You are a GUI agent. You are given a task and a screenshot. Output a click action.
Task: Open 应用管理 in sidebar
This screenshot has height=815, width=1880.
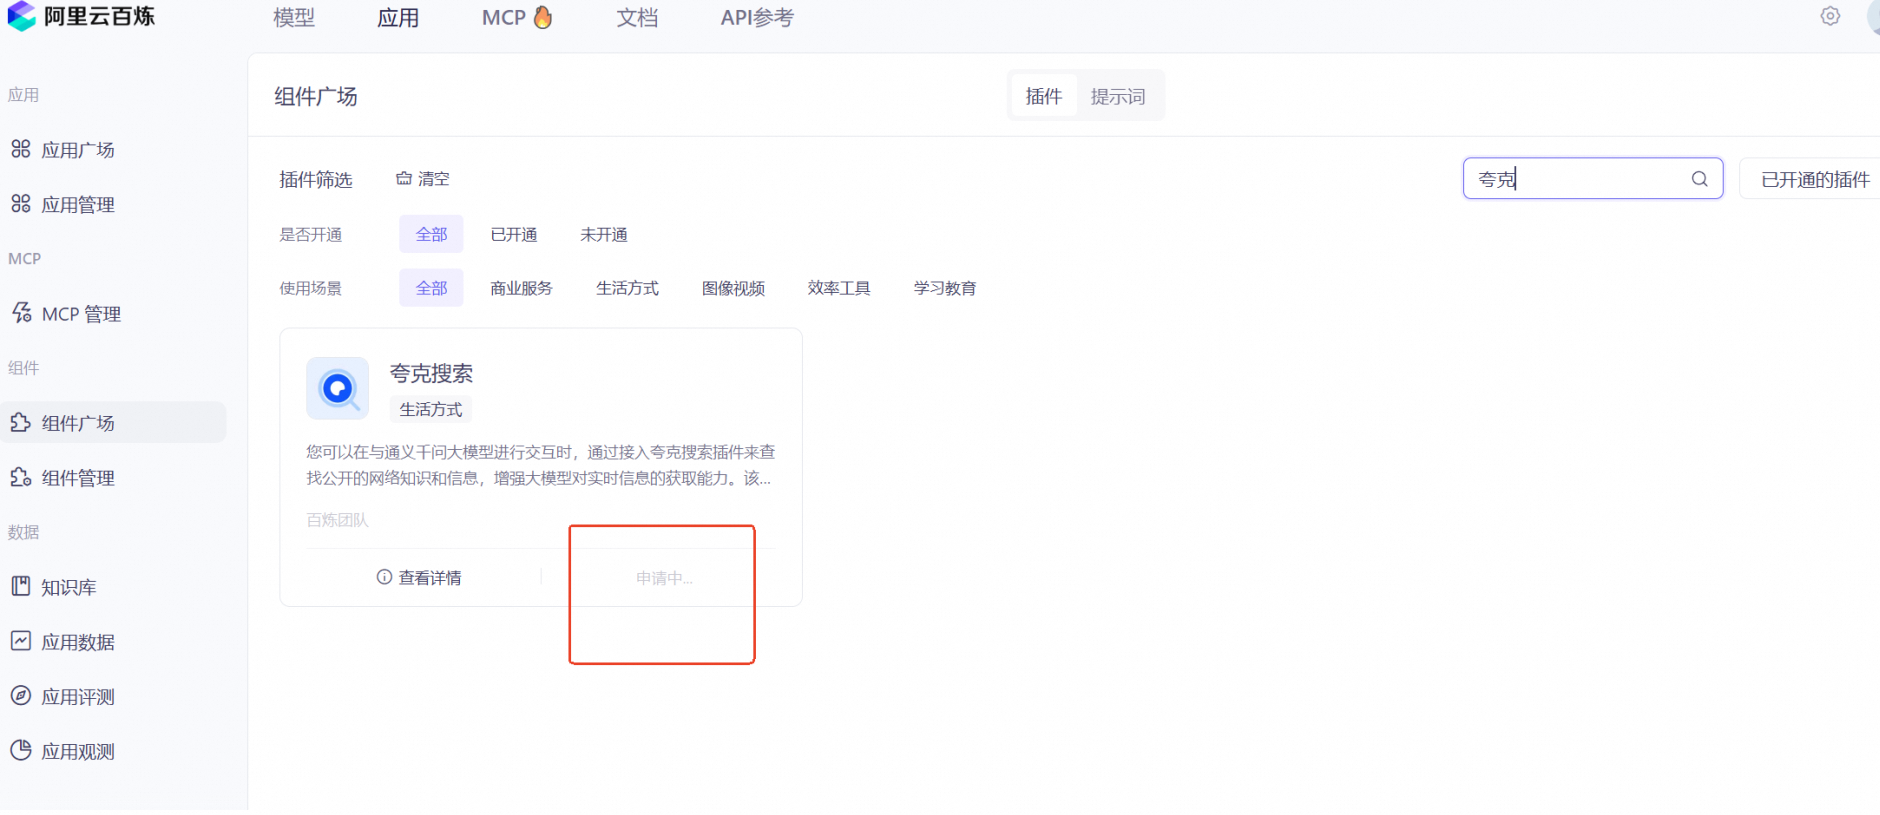[77, 205]
